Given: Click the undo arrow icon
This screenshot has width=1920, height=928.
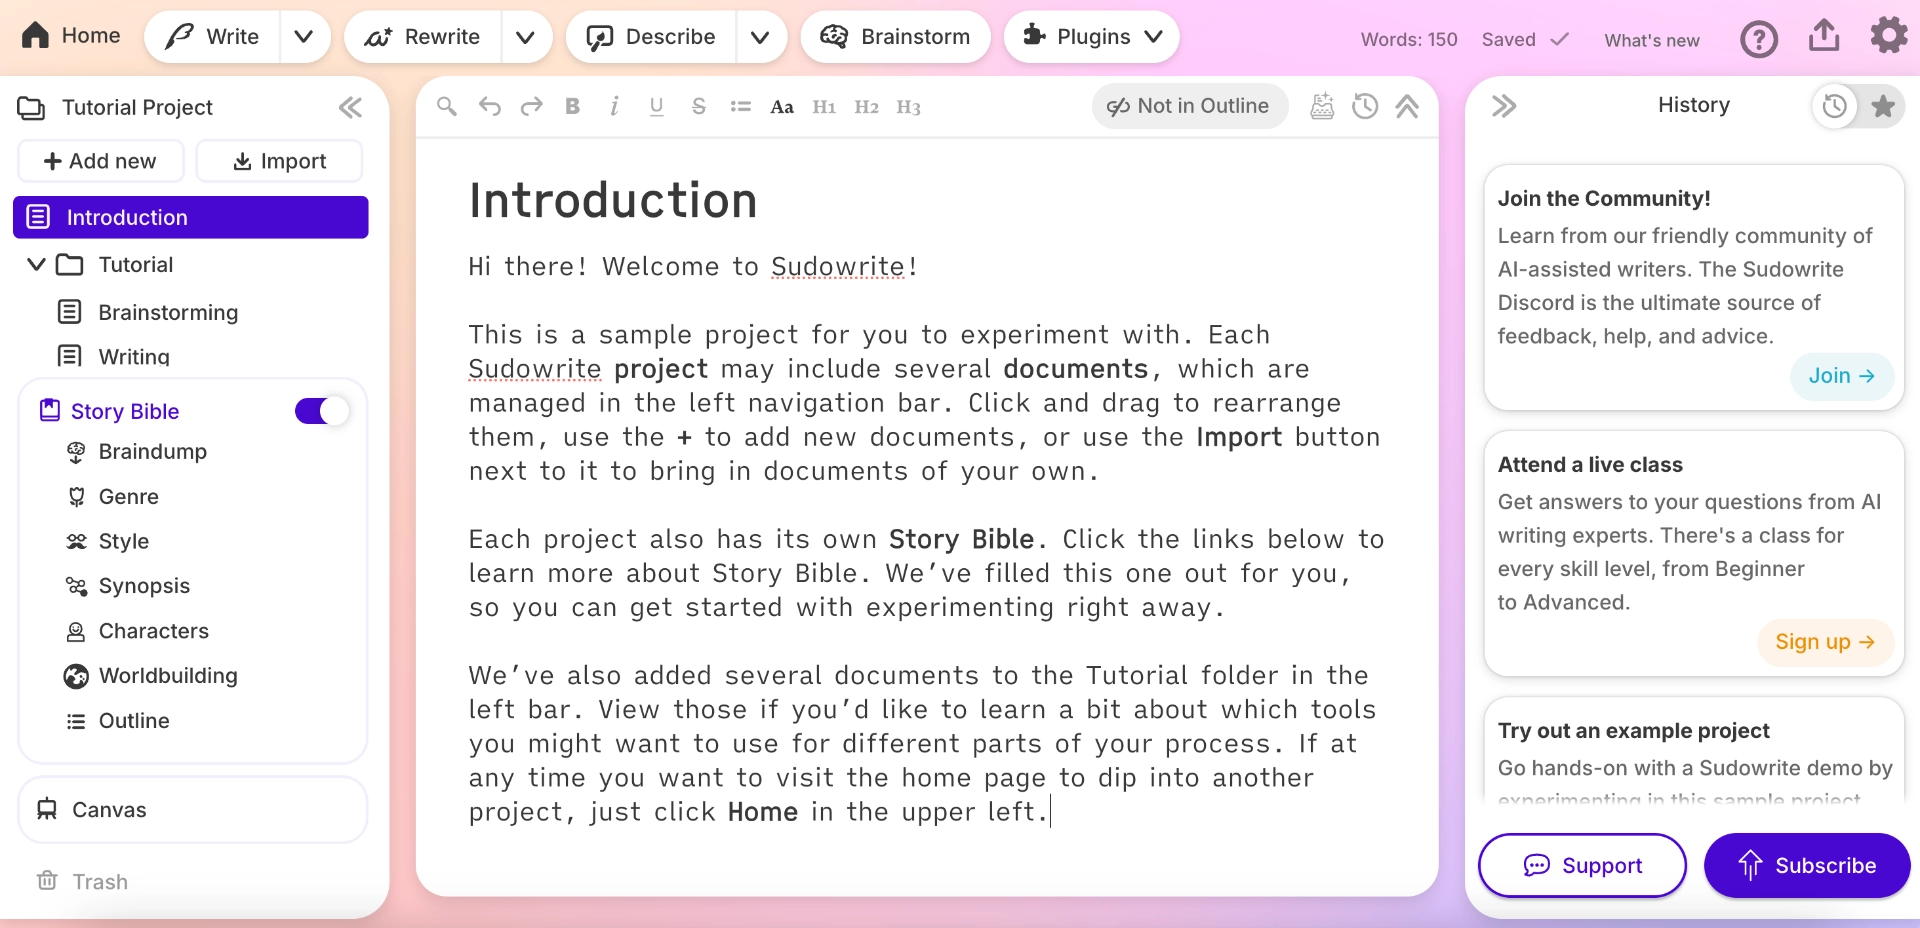Looking at the screenshot, I should click(489, 106).
